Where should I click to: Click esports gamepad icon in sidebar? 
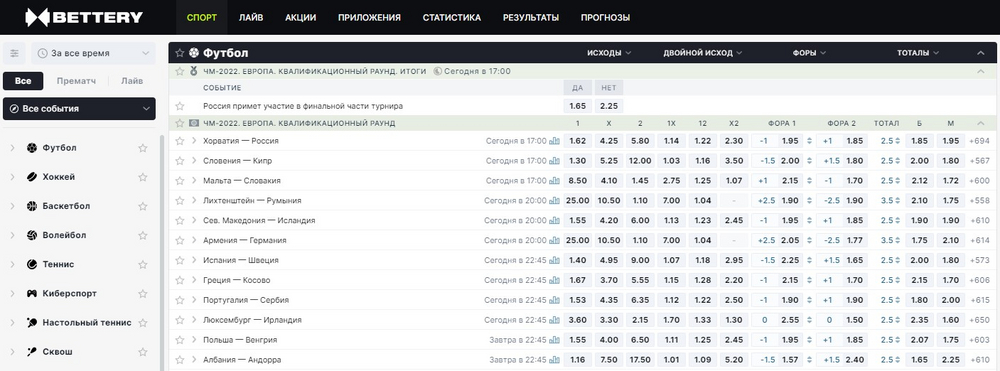pos(32,293)
